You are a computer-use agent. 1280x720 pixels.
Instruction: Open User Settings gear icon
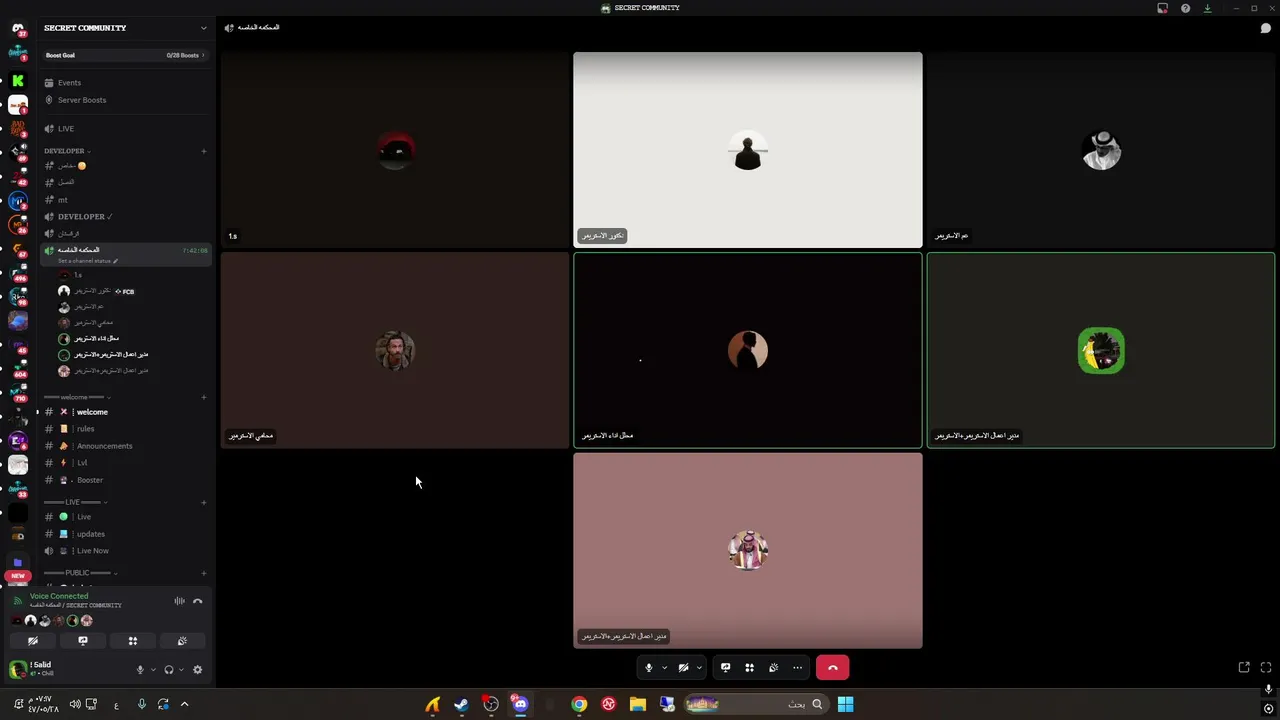(197, 670)
